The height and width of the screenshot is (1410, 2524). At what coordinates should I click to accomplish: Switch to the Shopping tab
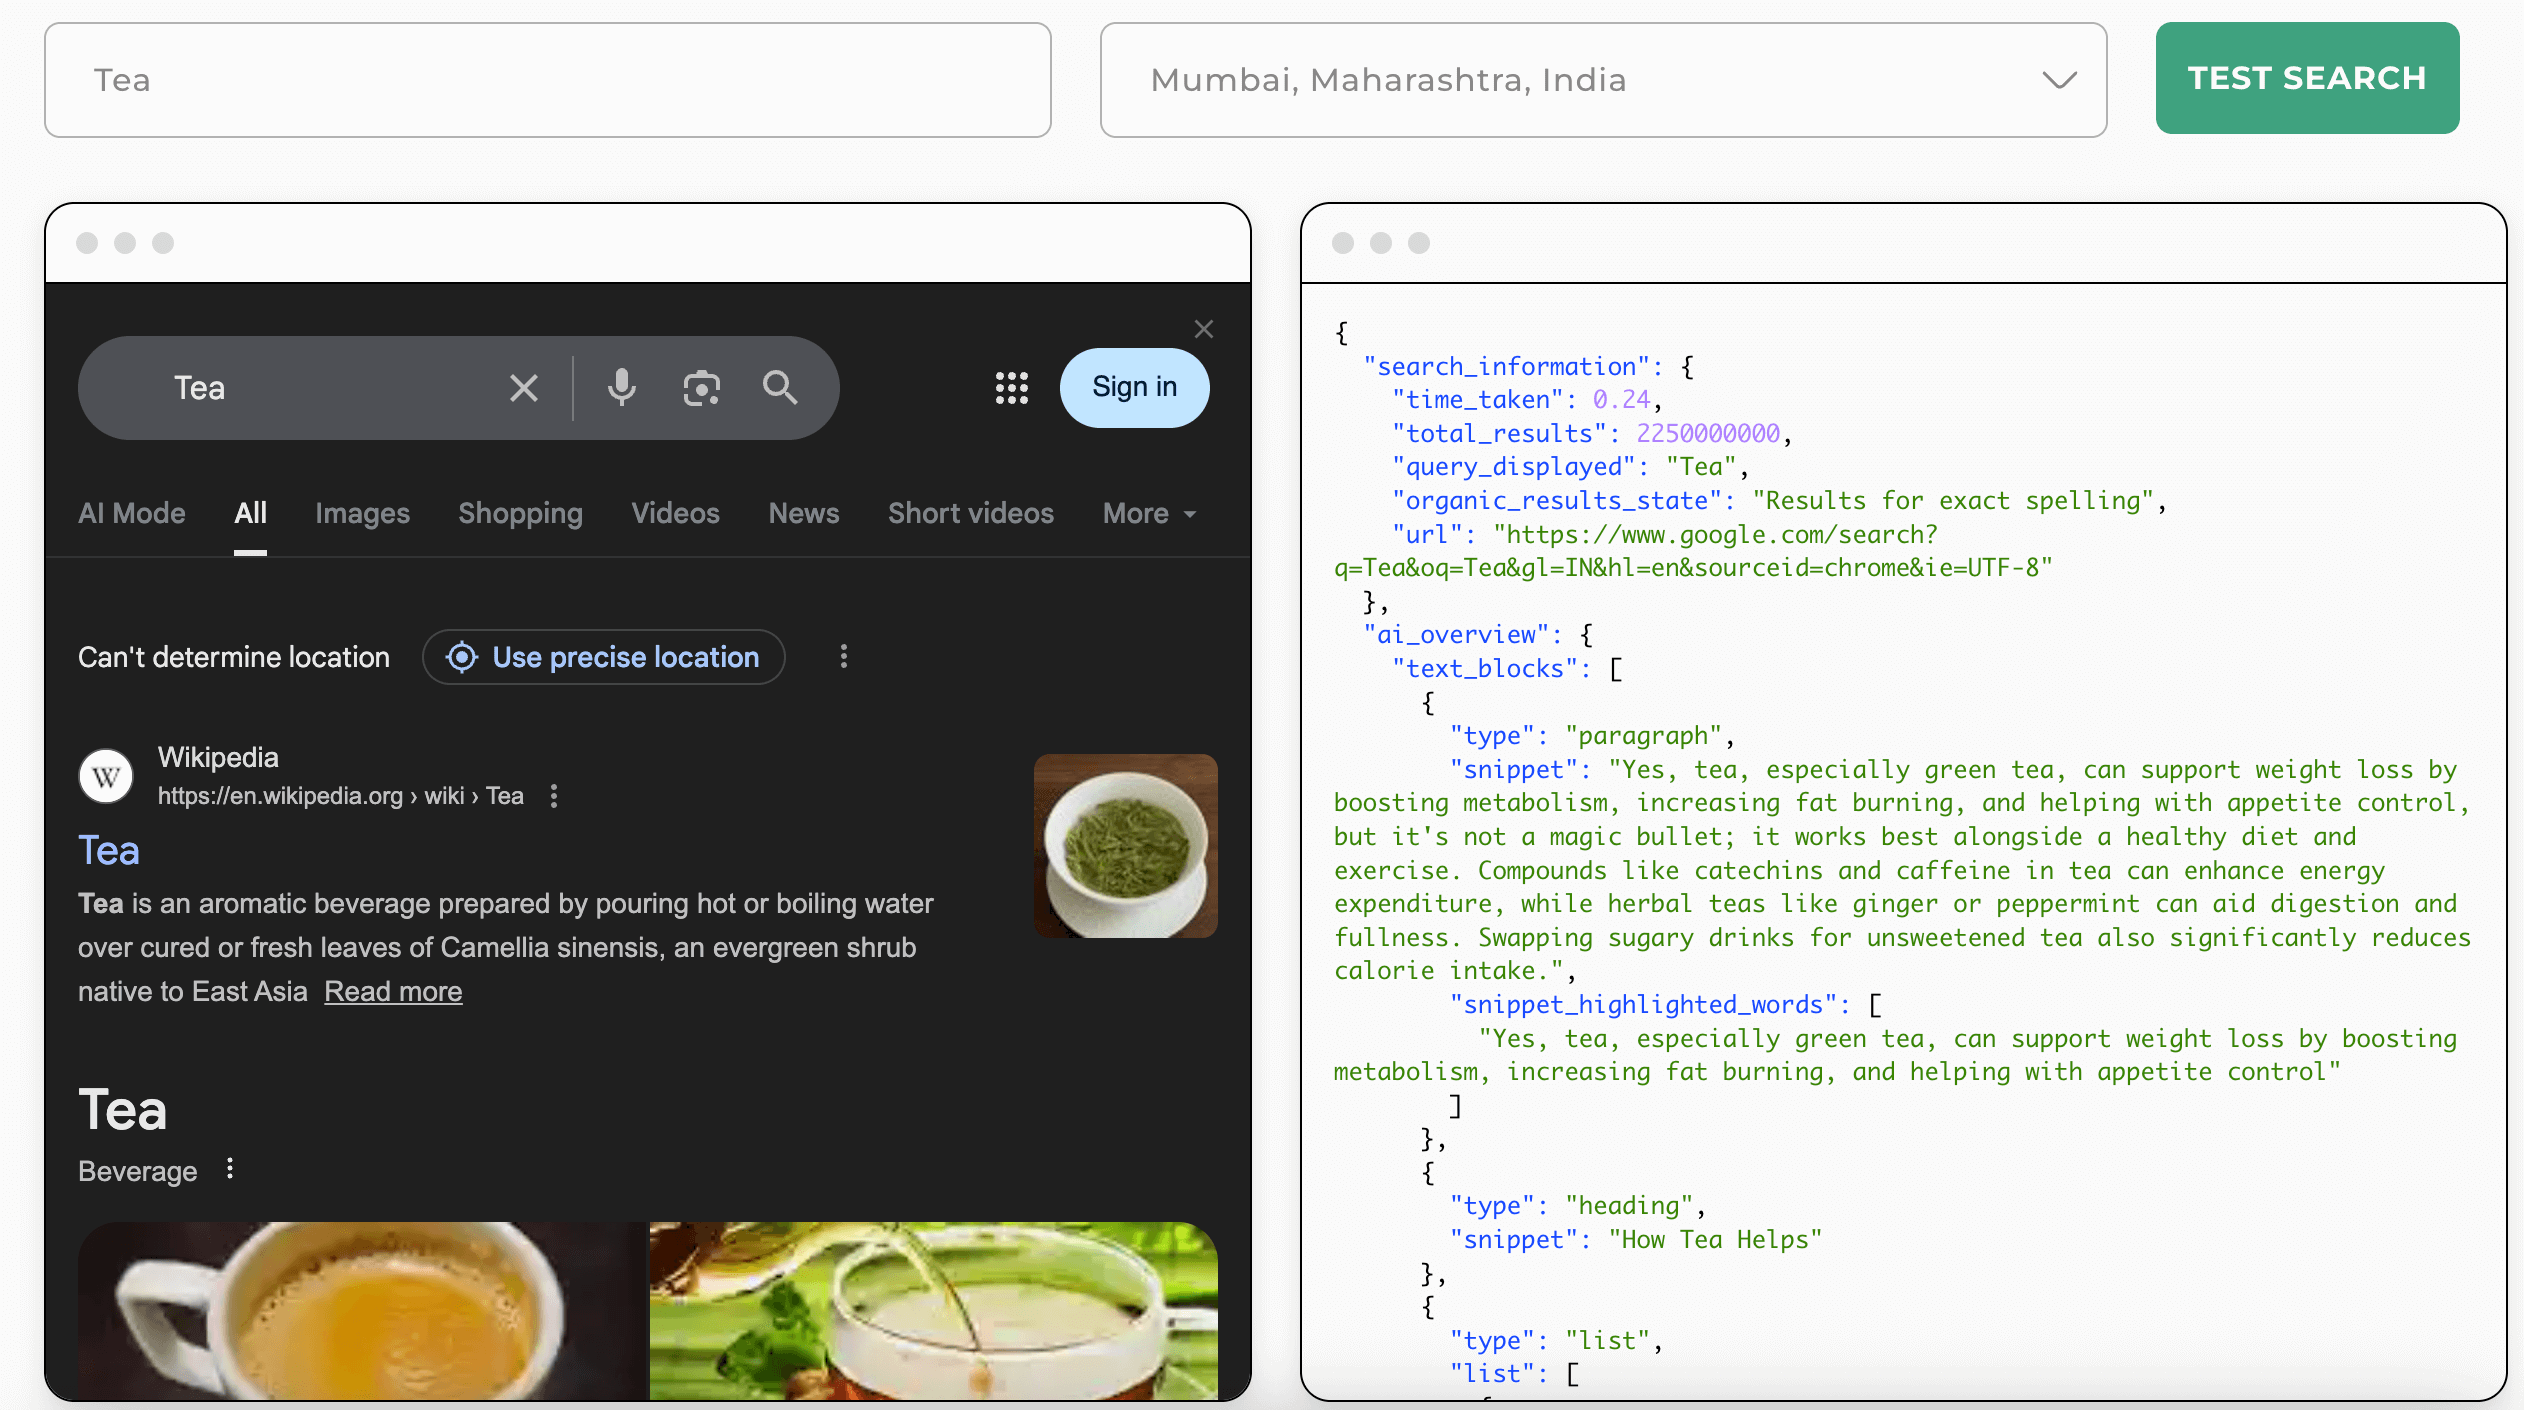pos(520,513)
